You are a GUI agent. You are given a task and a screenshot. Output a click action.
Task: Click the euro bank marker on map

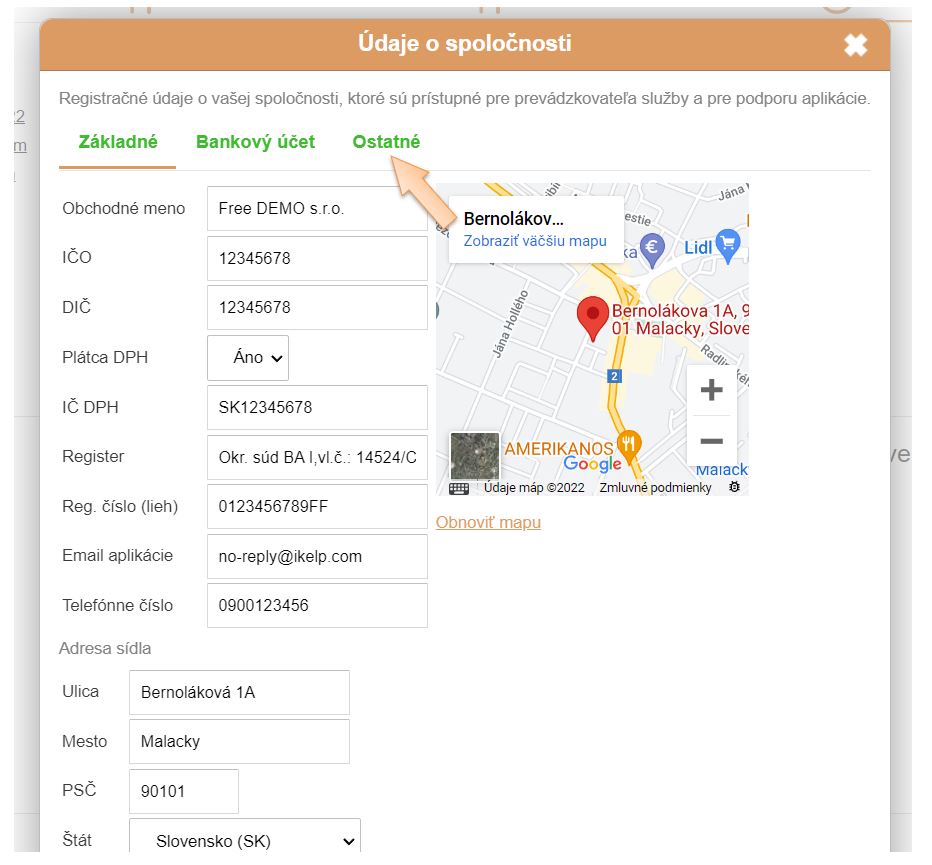(652, 247)
